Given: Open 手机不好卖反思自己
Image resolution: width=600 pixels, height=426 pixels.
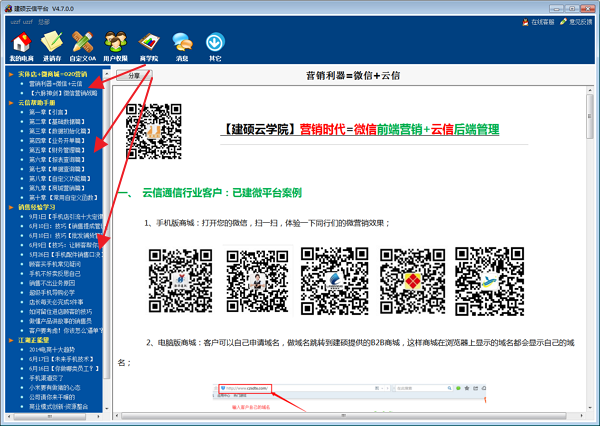Looking at the screenshot, I should pyautogui.click(x=55, y=274).
